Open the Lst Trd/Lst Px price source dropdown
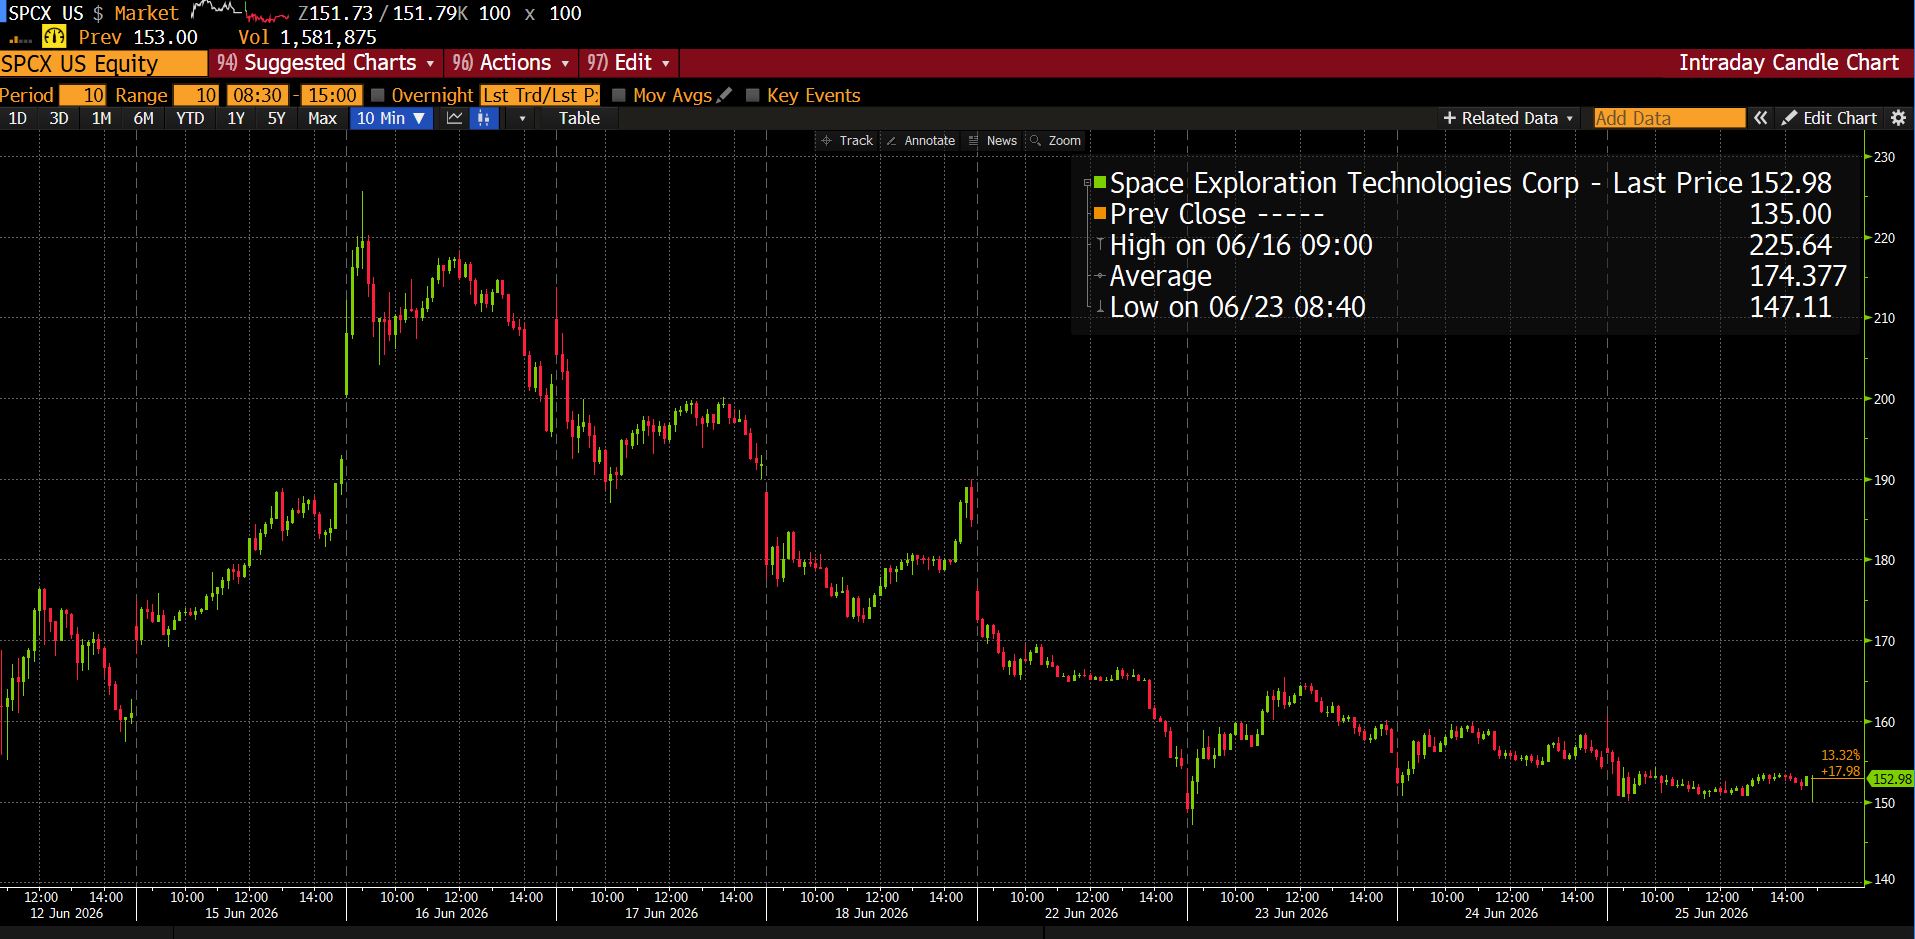This screenshot has width=1915, height=939. click(540, 95)
